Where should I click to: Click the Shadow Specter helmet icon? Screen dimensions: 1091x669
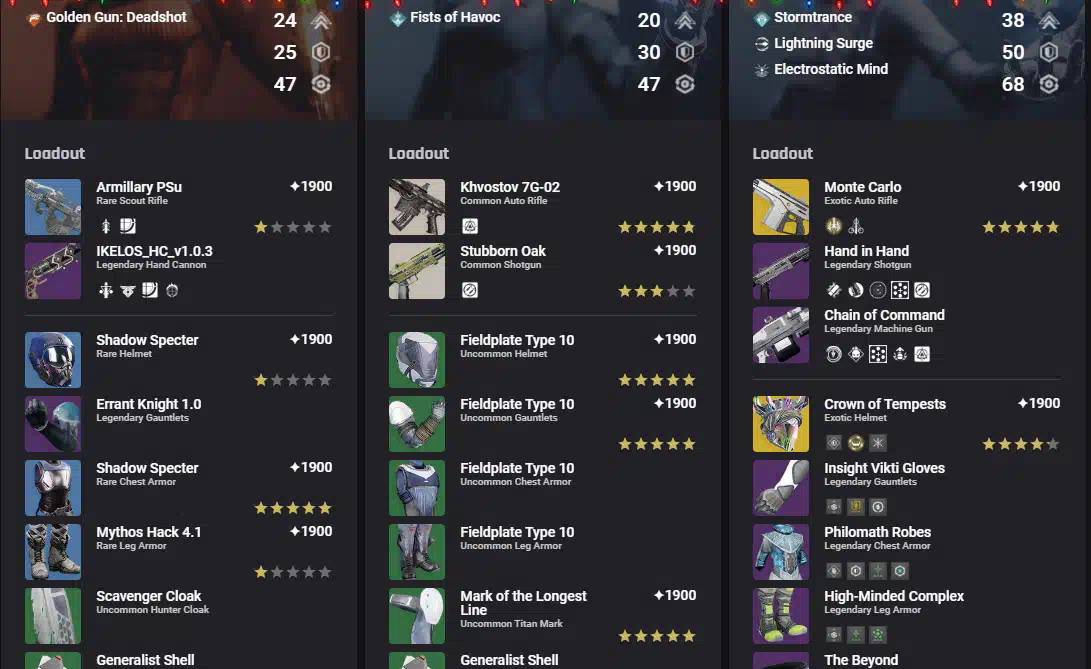click(x=53, y=360)
